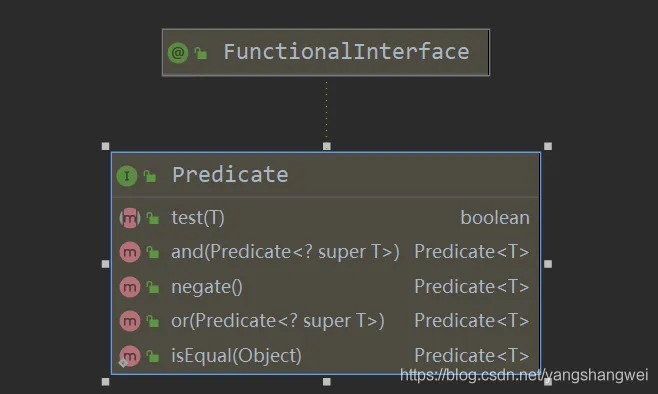
Task: Click the boolean return type of test(T)
Action: click(495, 218)
